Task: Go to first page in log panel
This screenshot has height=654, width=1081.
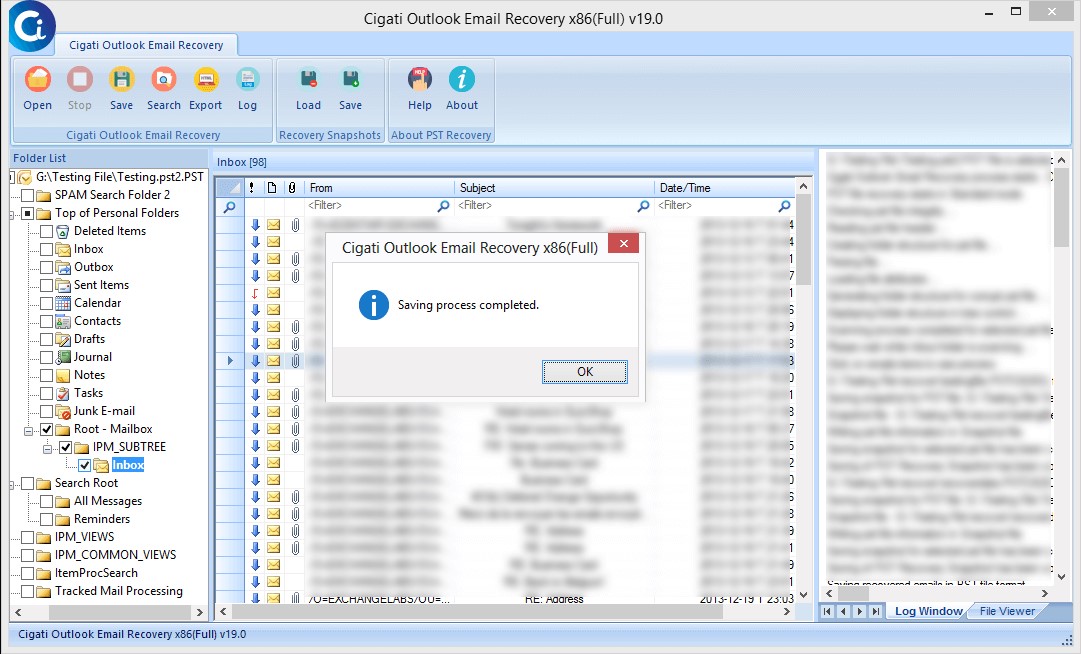Action: click(827, 611)
